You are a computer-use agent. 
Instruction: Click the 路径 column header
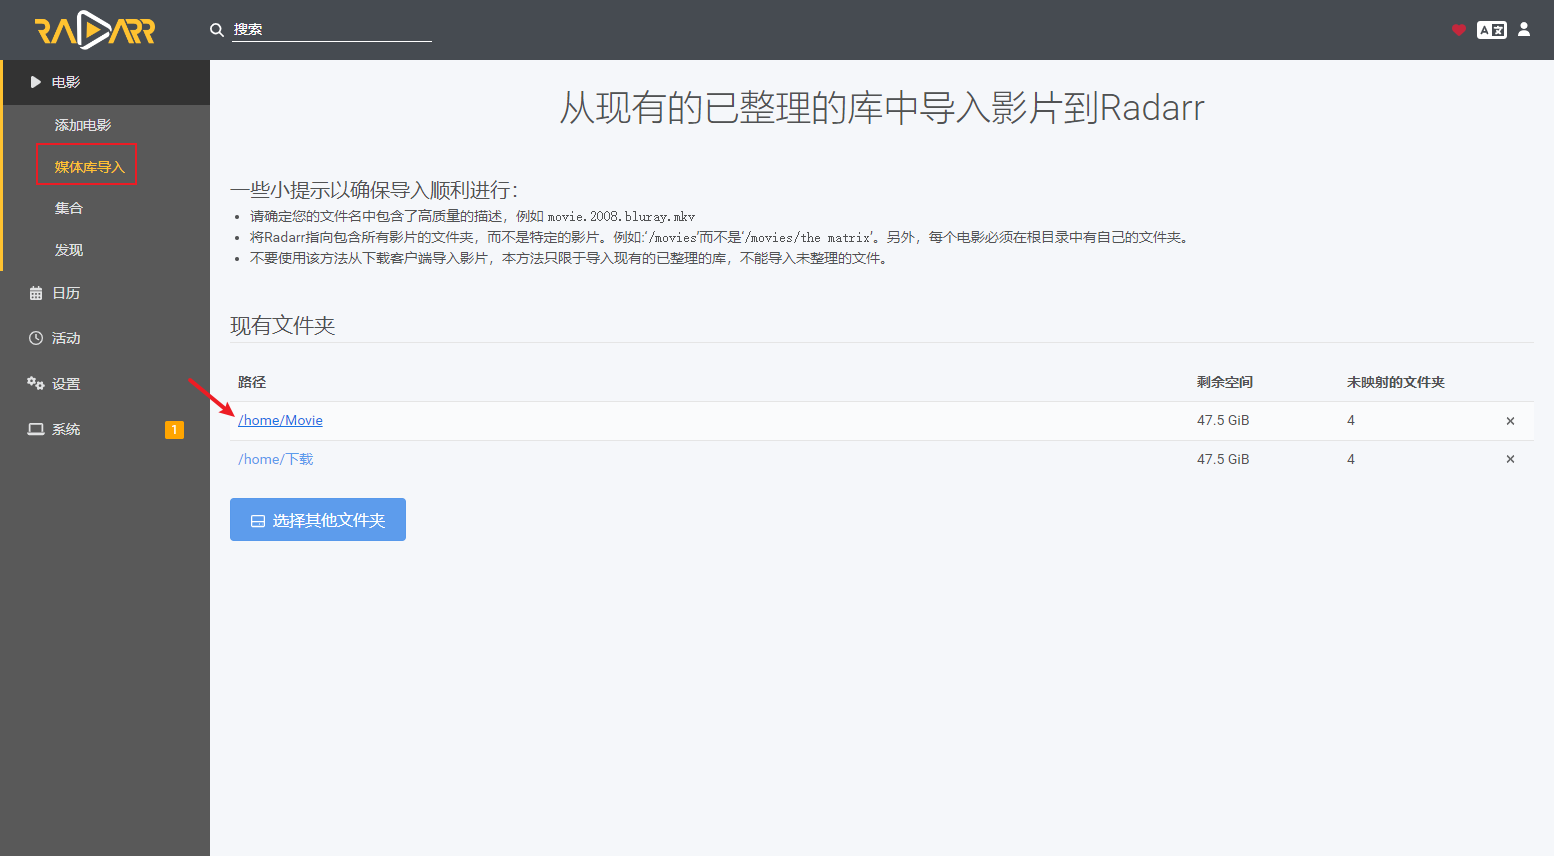pyautogui.click(x=252, y=382)
